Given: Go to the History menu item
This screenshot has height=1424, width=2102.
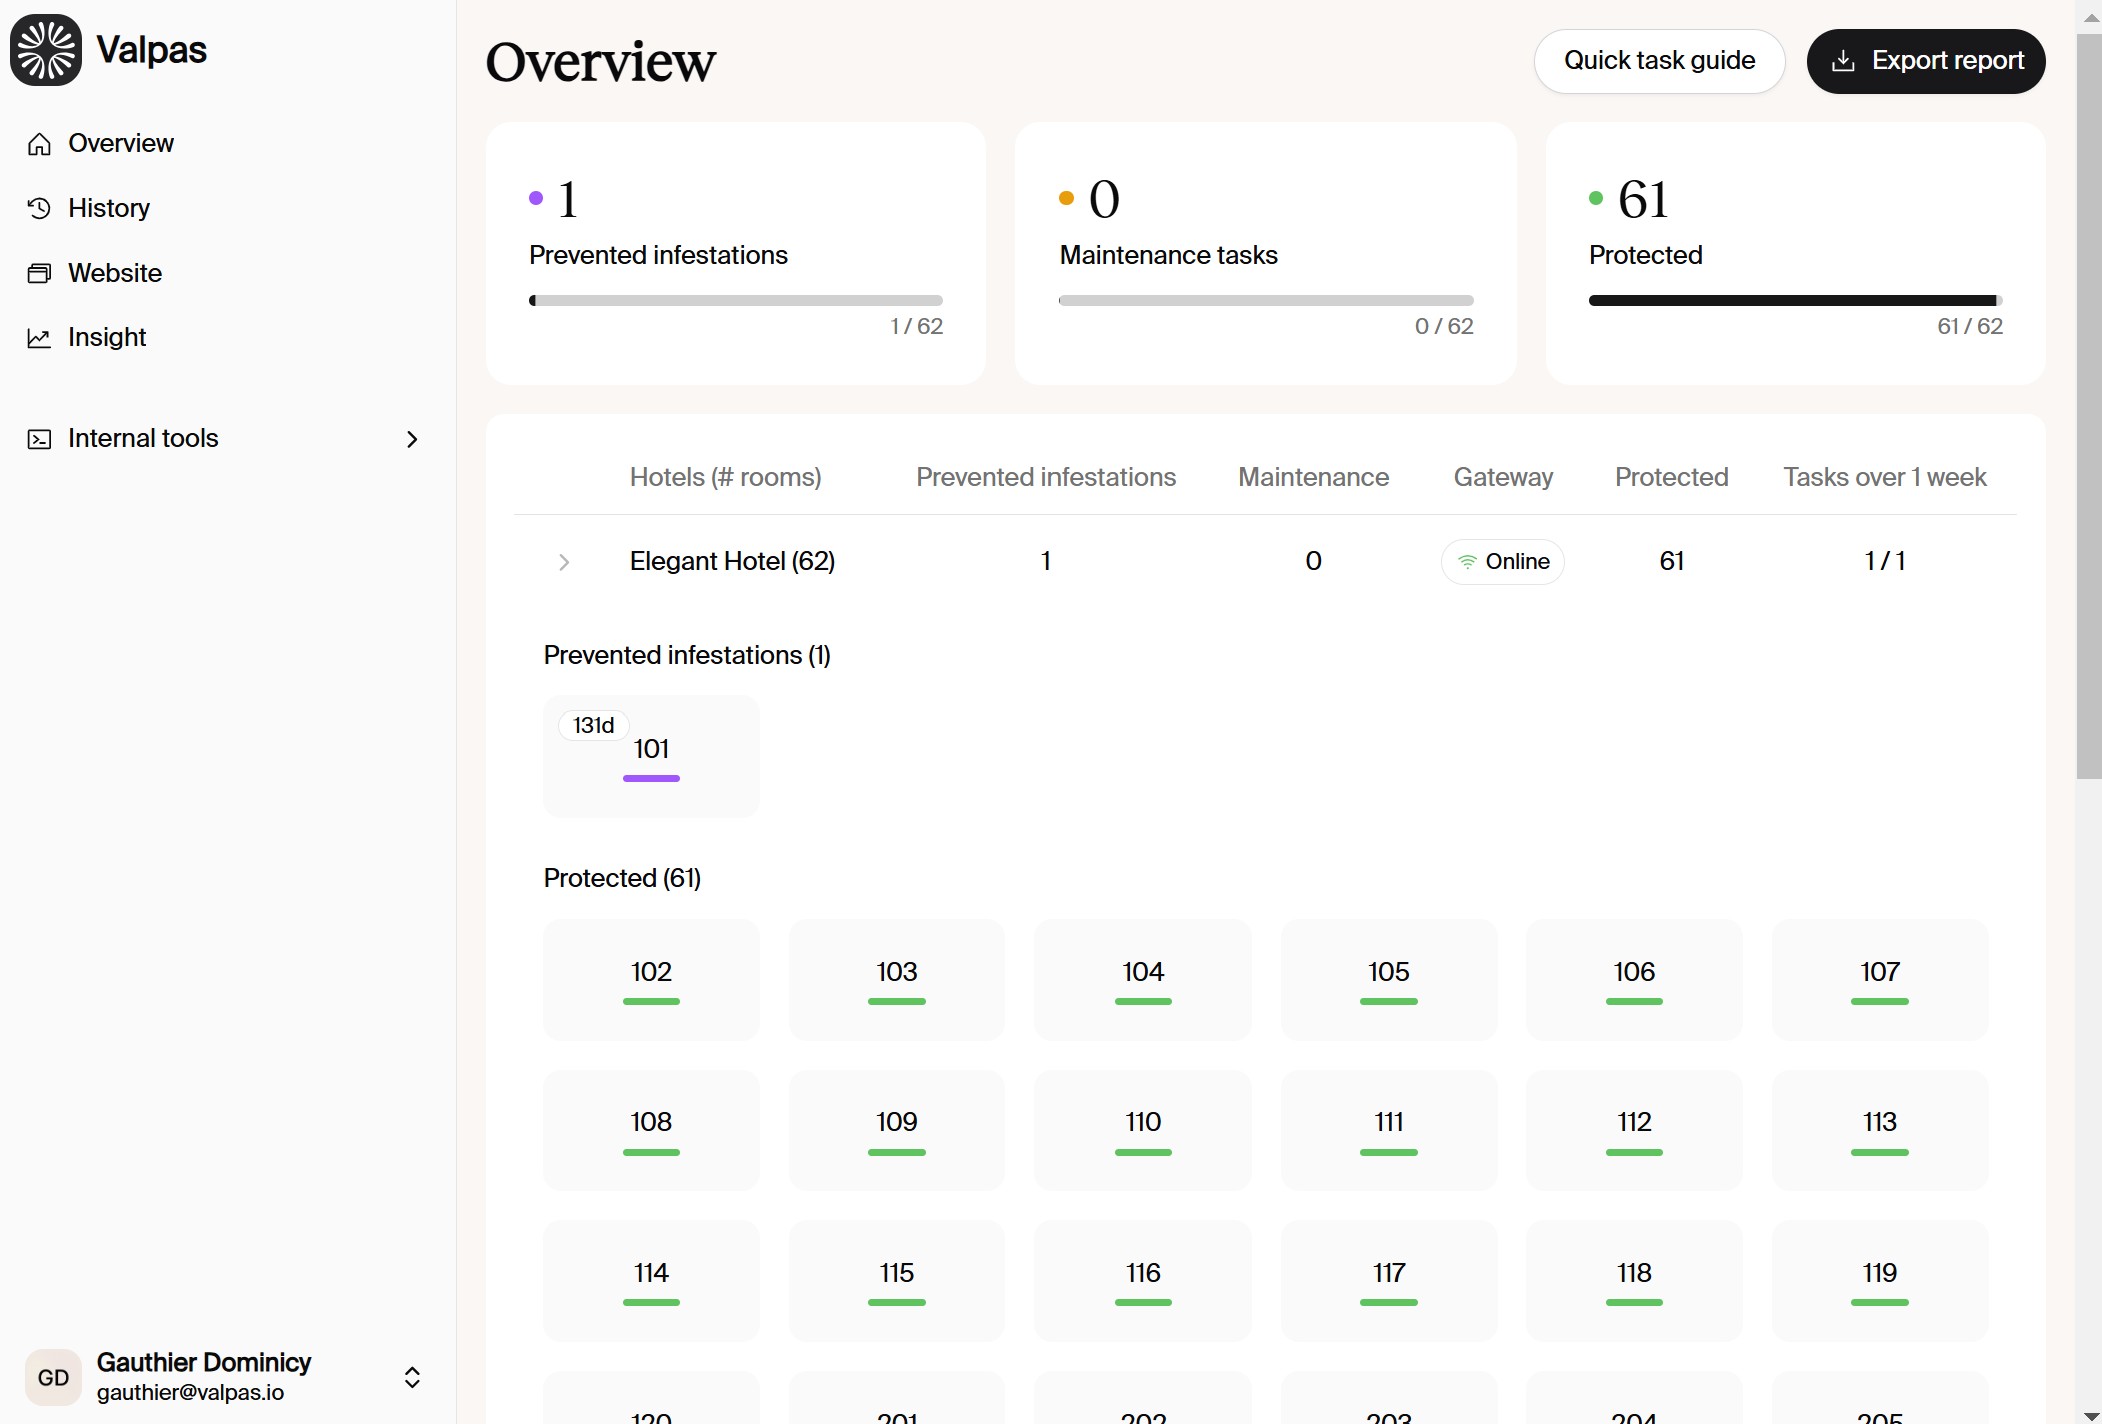Looking at the screenshot, I should point(109,208).
